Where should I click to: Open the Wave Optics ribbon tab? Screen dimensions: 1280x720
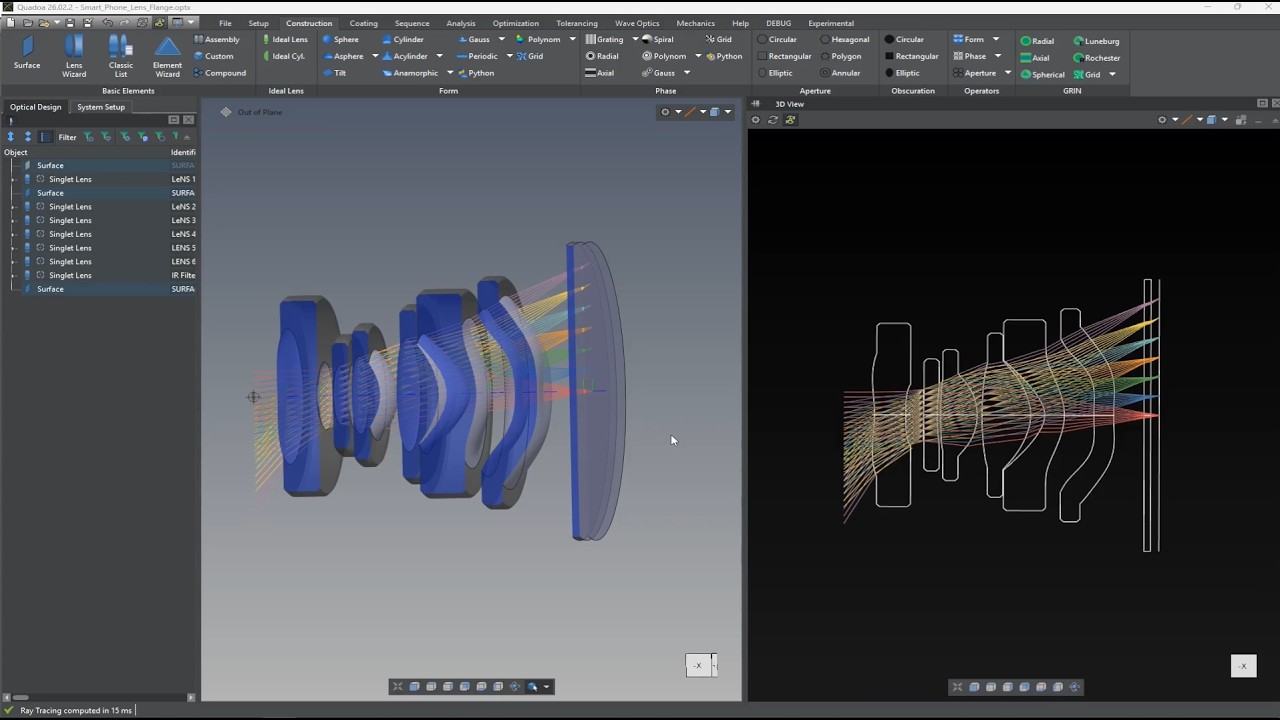coord(637,23)
